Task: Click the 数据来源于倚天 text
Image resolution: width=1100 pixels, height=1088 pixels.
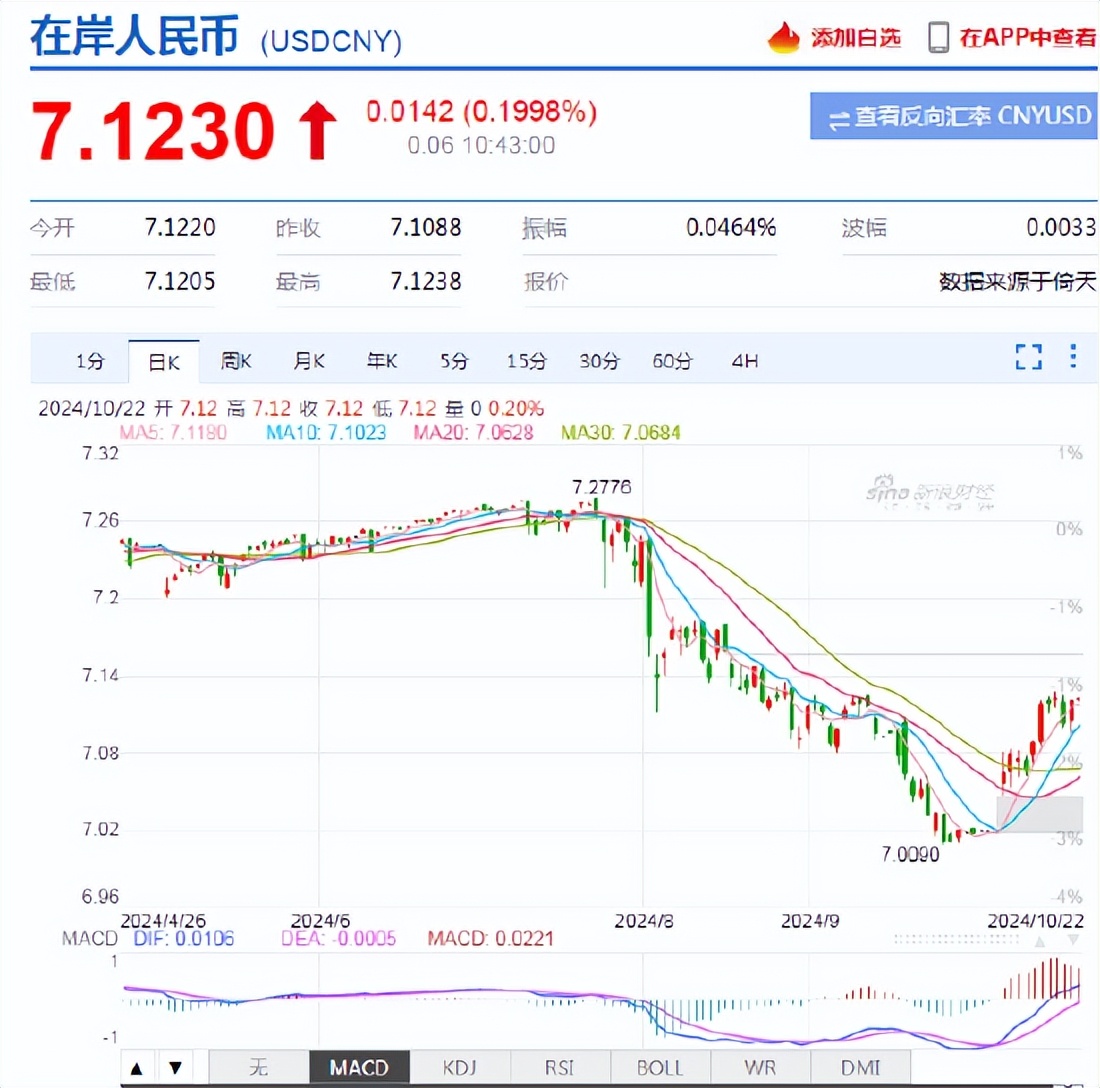Action: coord(1017,282)
